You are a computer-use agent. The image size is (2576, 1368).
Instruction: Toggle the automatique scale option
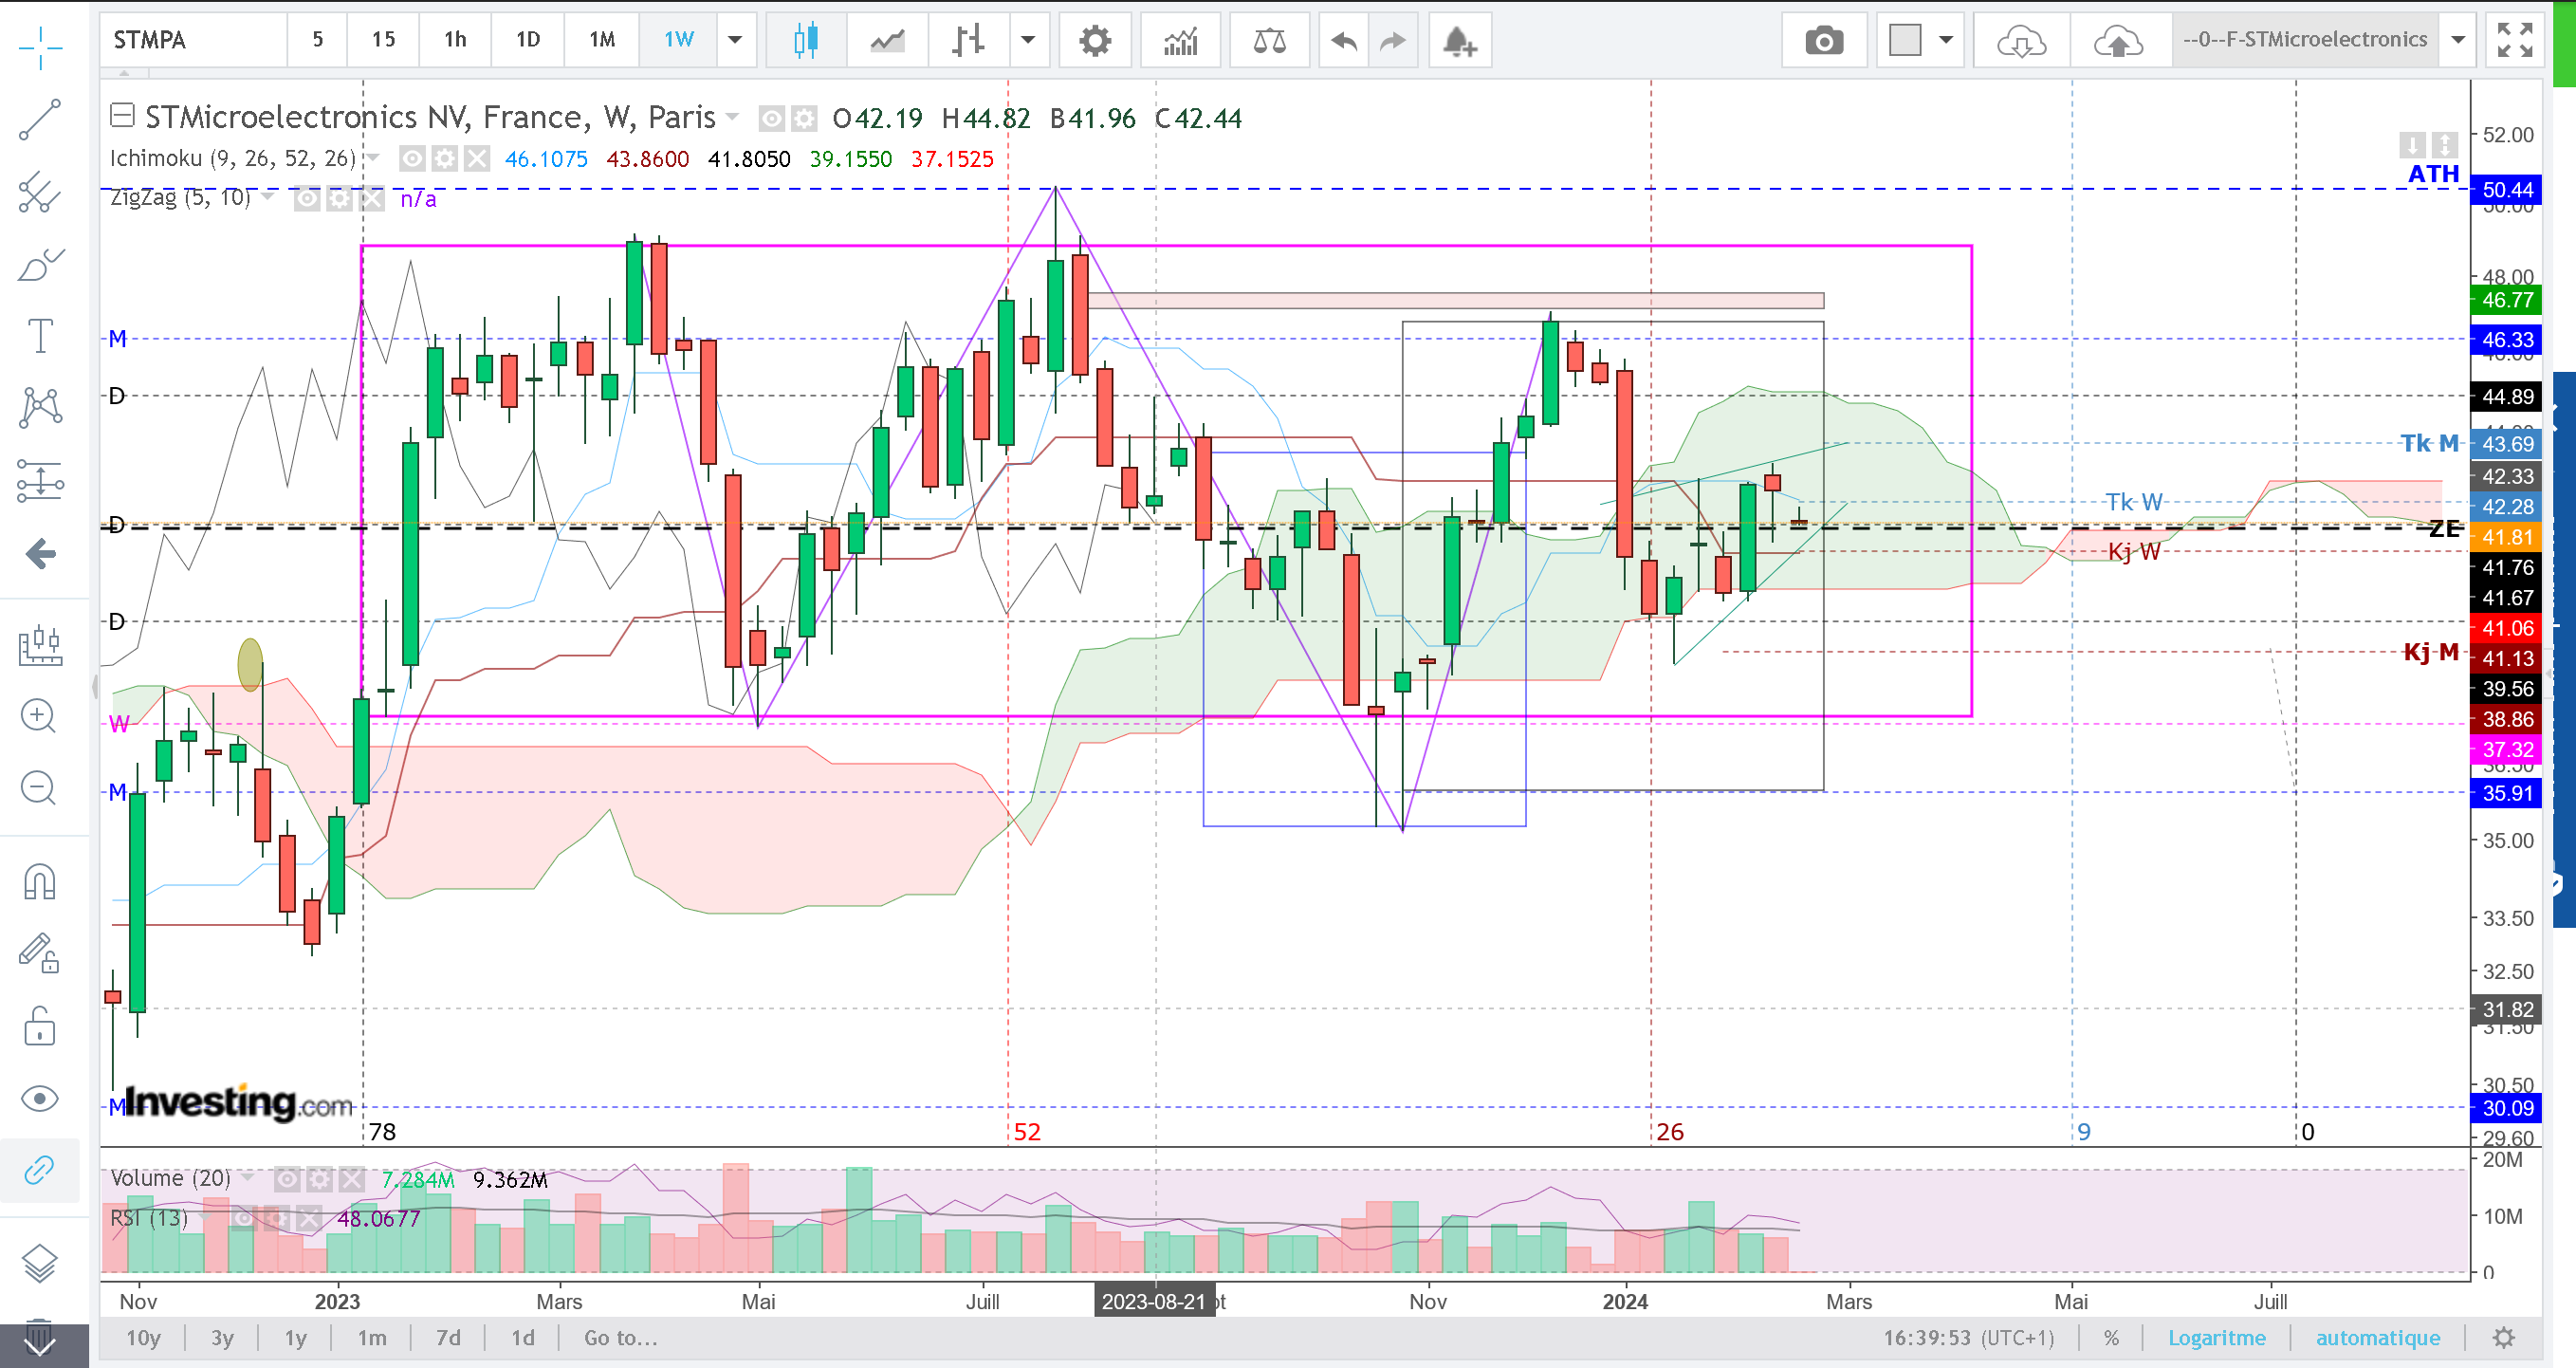pos(2378,1338)
